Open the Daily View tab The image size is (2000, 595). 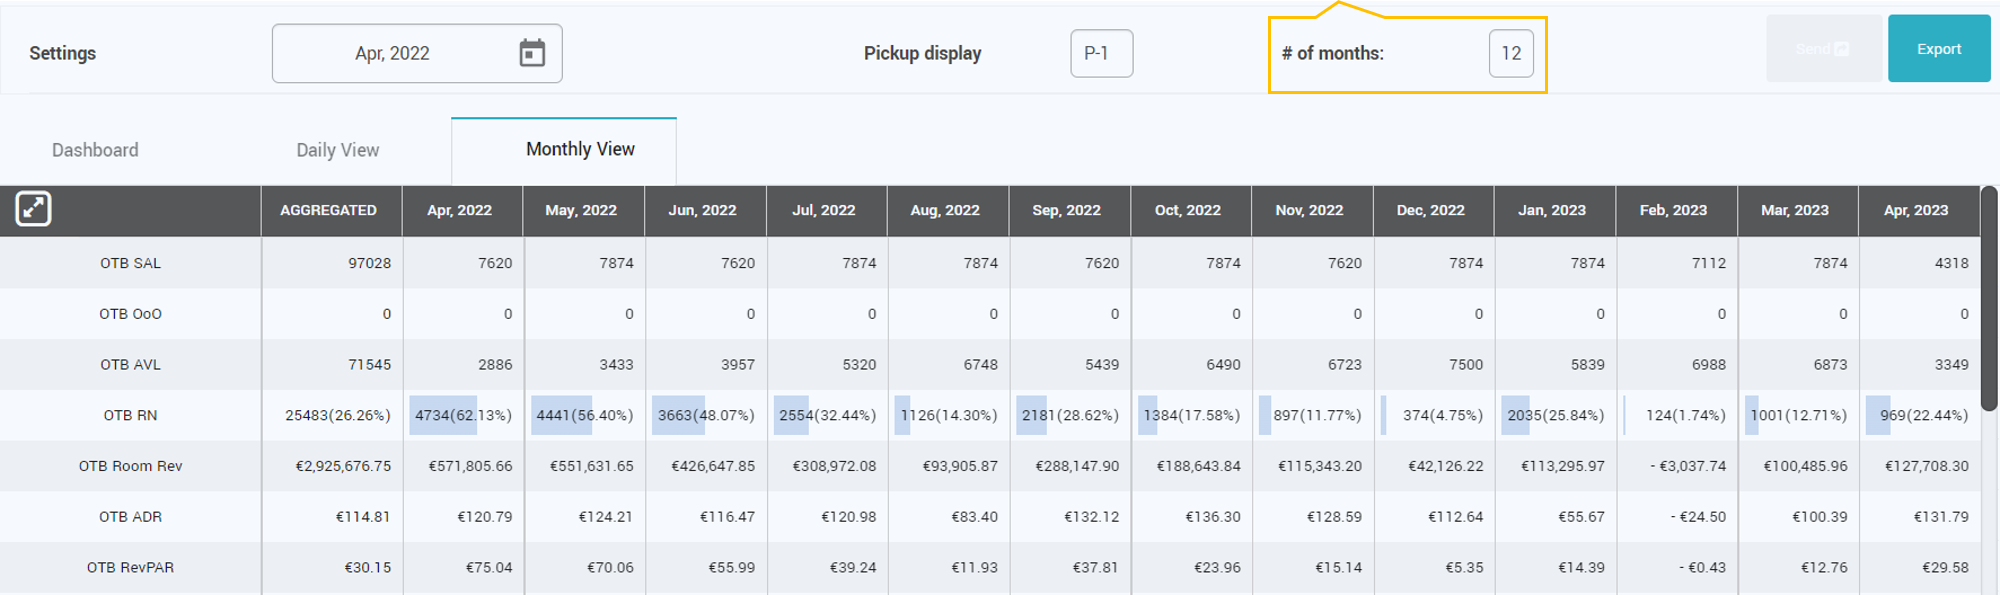(337, 150)
